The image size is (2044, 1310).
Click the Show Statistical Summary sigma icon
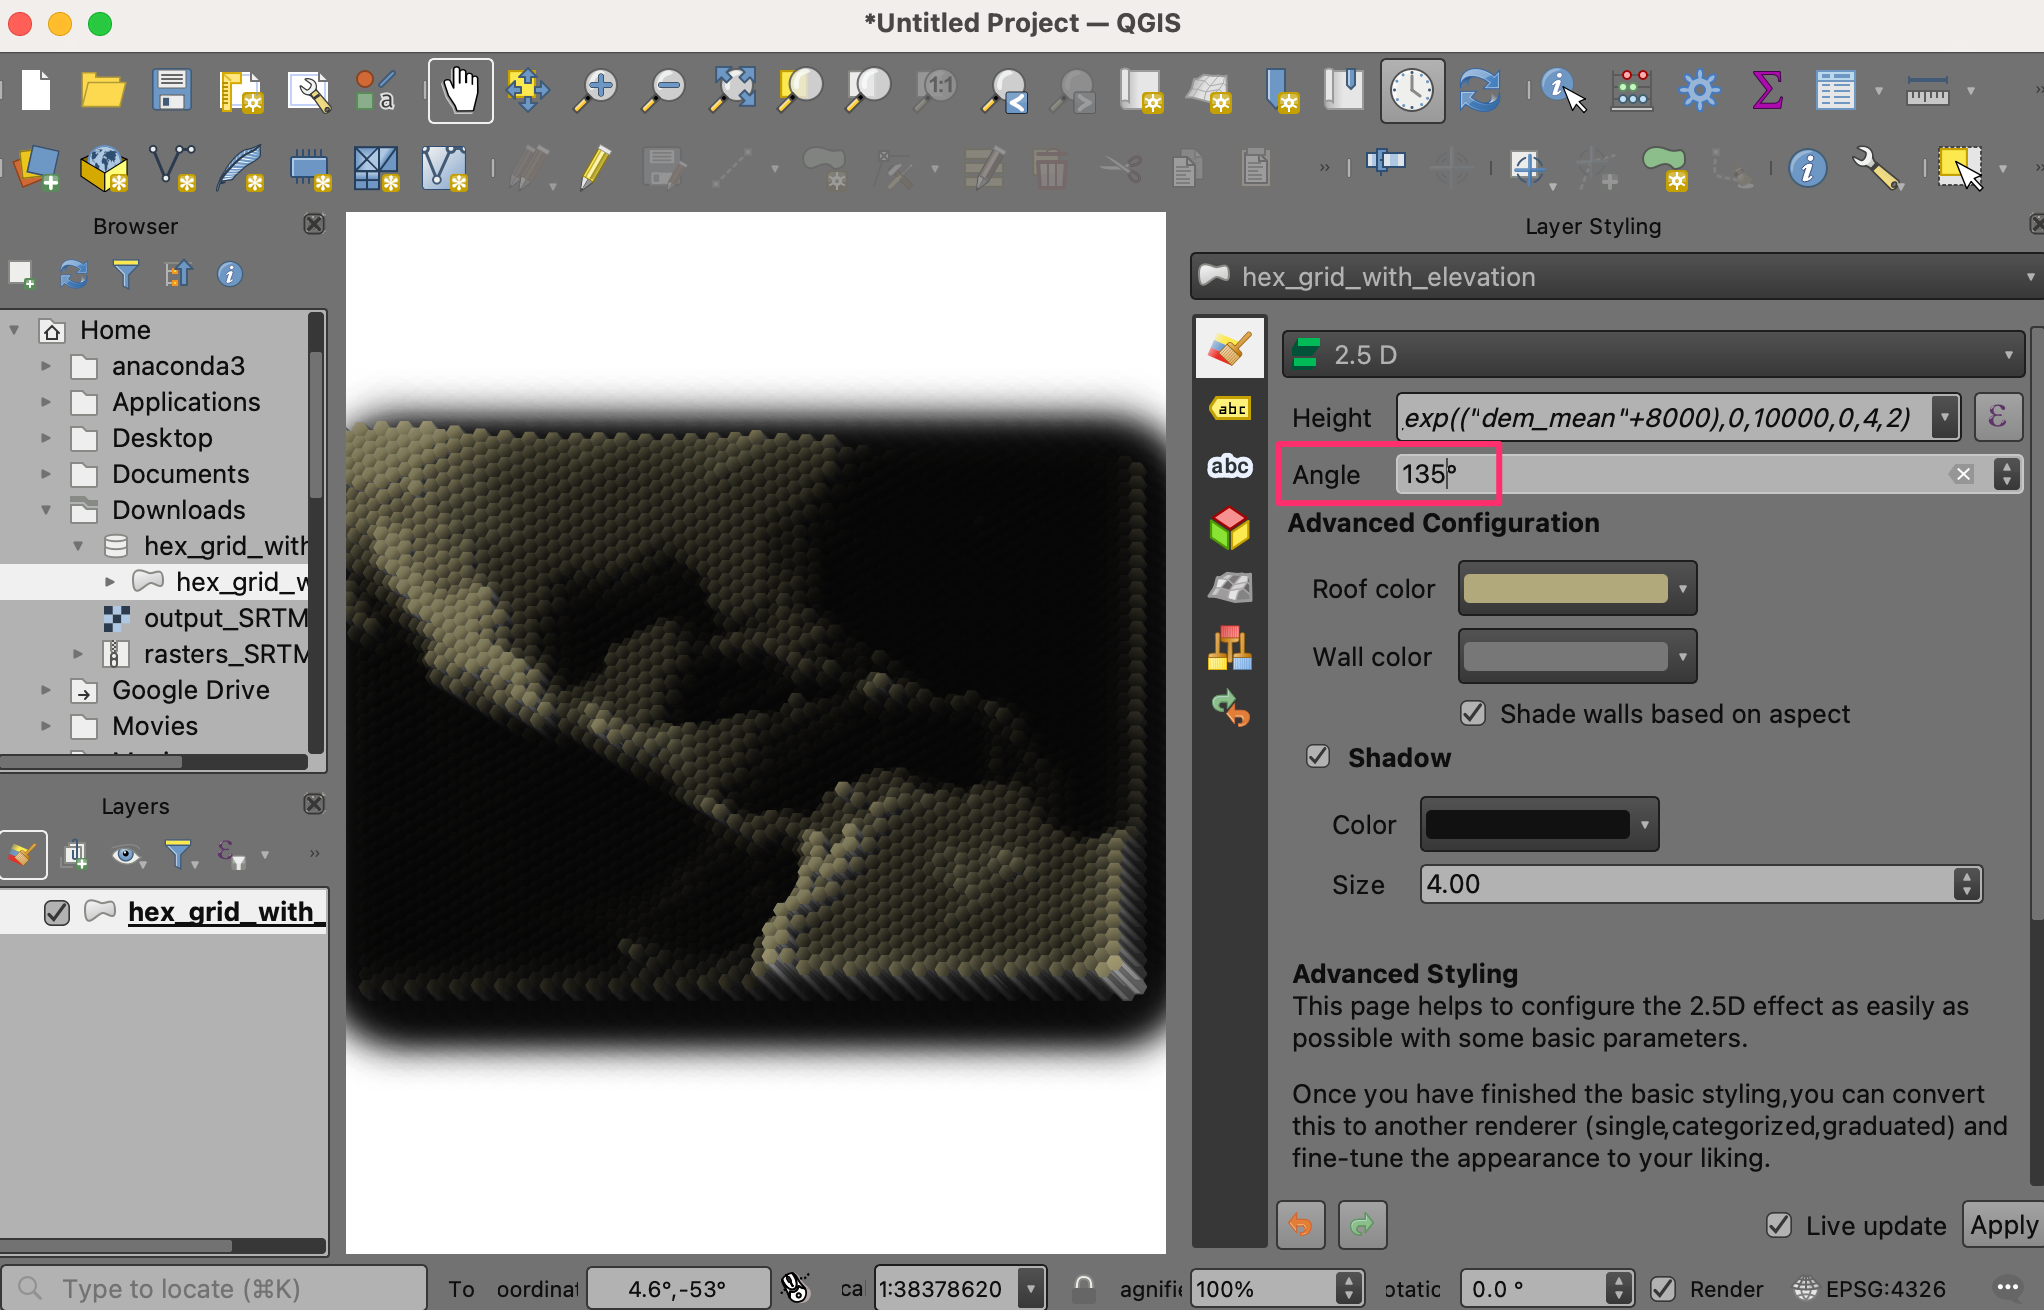(1767, 90)
